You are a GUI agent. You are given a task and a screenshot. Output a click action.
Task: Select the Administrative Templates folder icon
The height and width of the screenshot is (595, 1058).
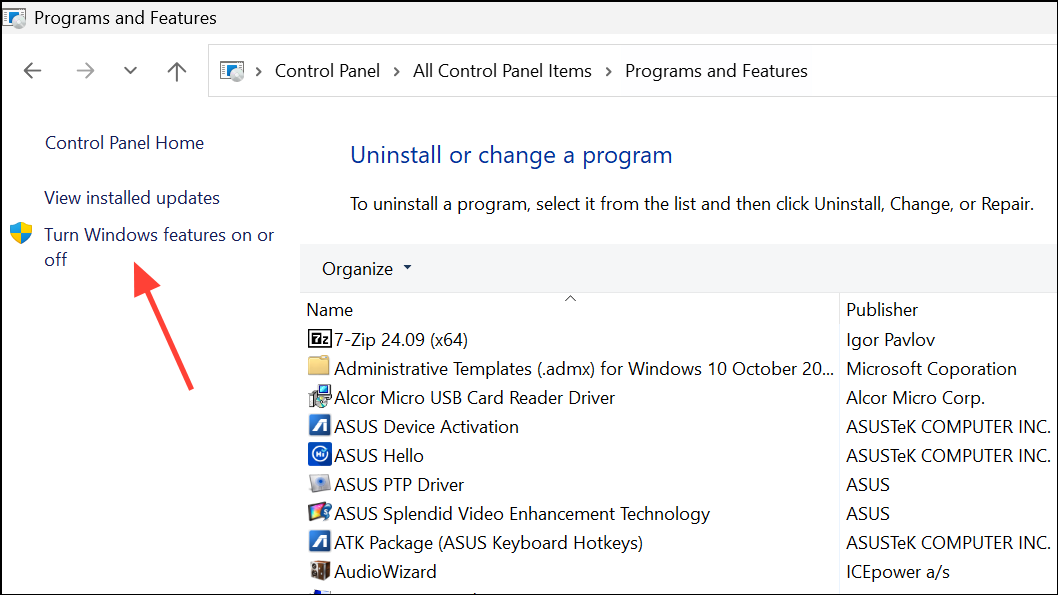(319, 369)
